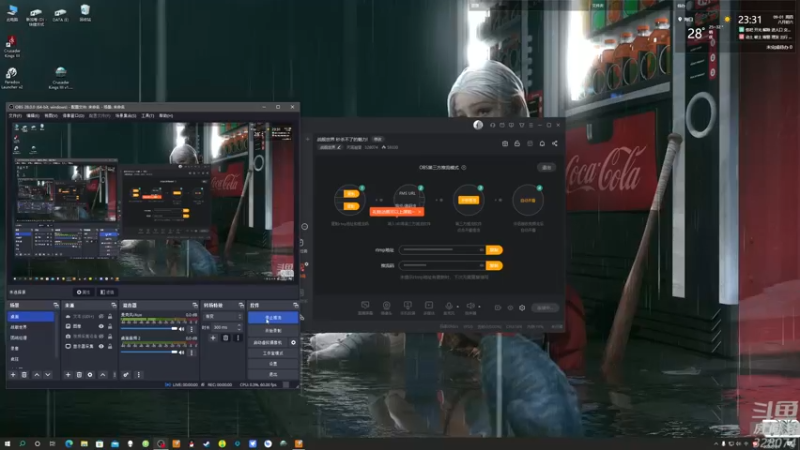The height and width of the screenshot is (450, 800).
Task: Click headset support icon in streaming app title bar
Action: [492, 125]
